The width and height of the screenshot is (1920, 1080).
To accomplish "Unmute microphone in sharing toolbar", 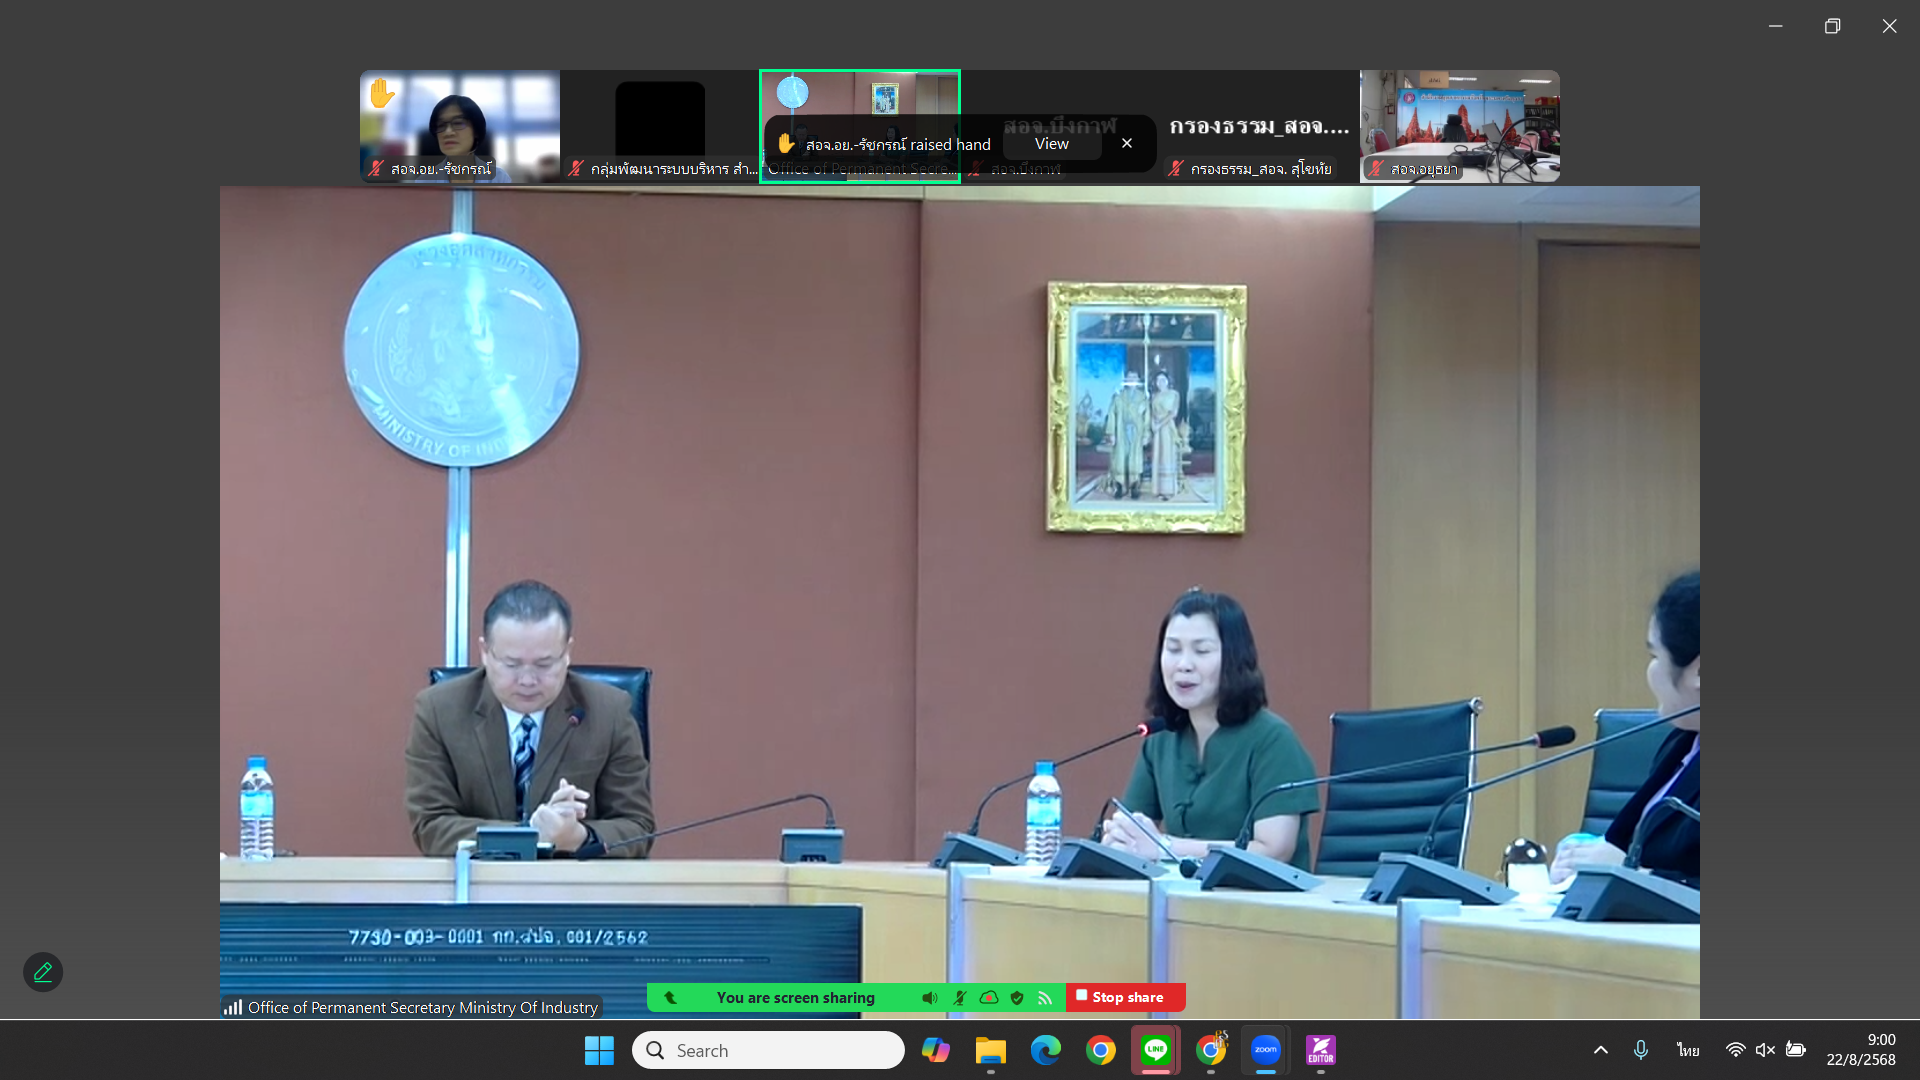I will tap(959, 997).
